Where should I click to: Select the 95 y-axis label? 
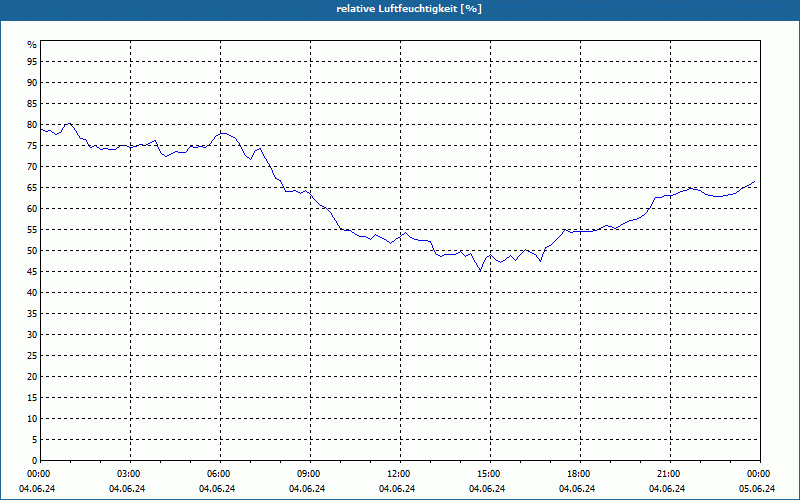tap(32, 62)
